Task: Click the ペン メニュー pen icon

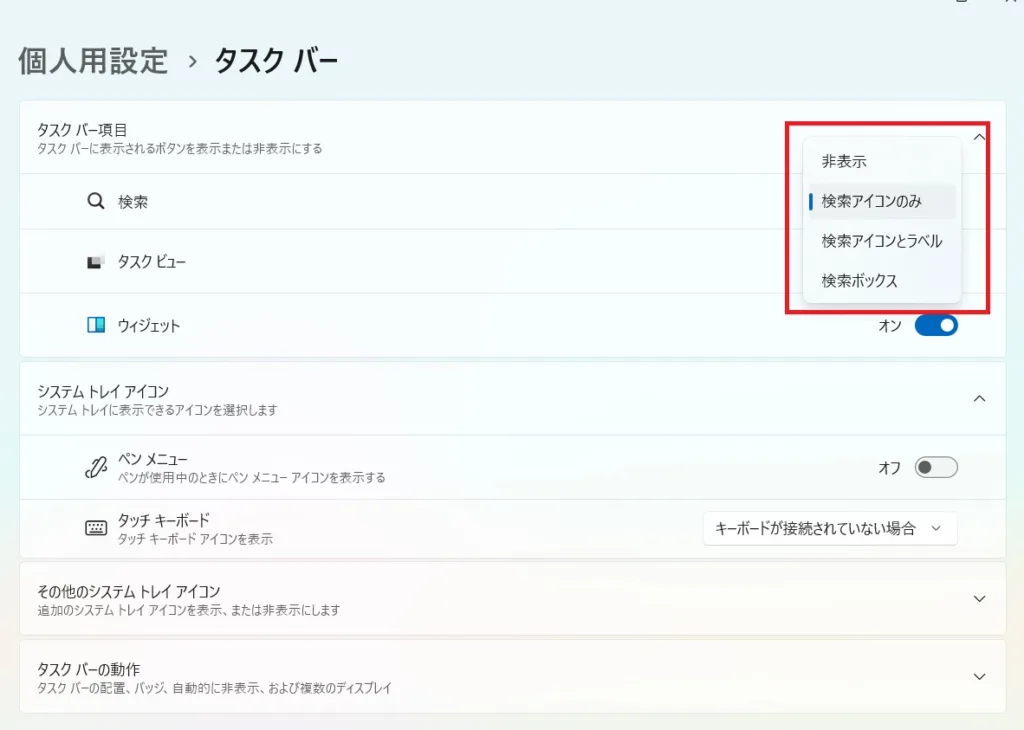Action: [x=96, y=467]
